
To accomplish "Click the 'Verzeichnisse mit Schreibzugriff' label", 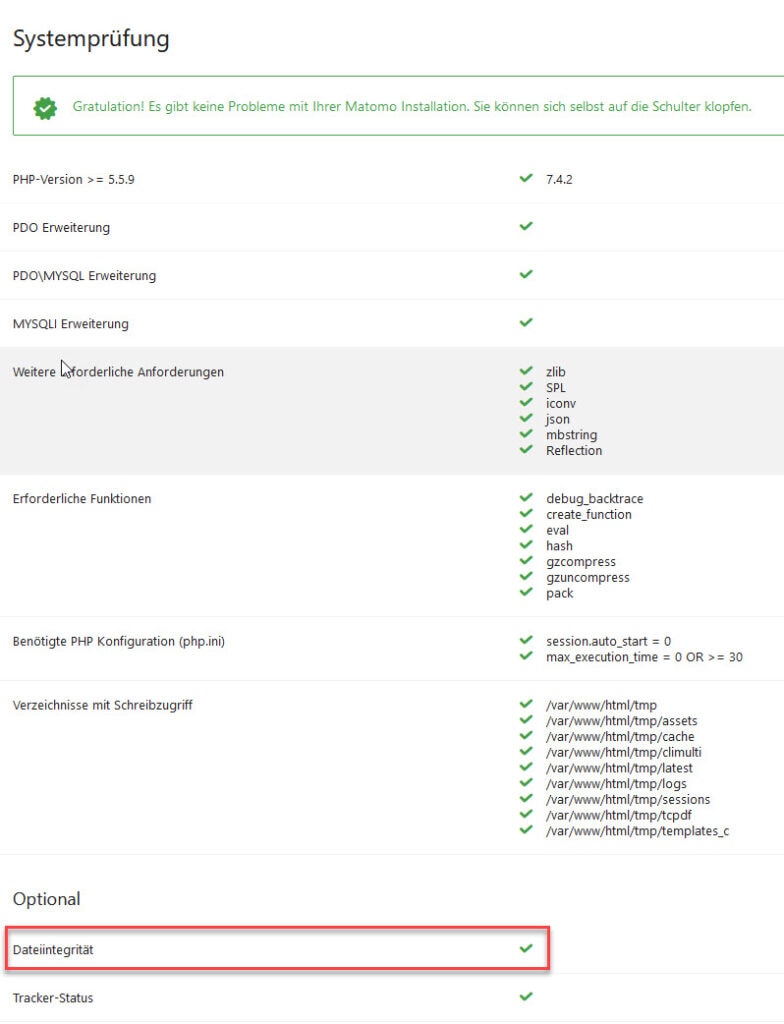I will (x=103, y=705).
